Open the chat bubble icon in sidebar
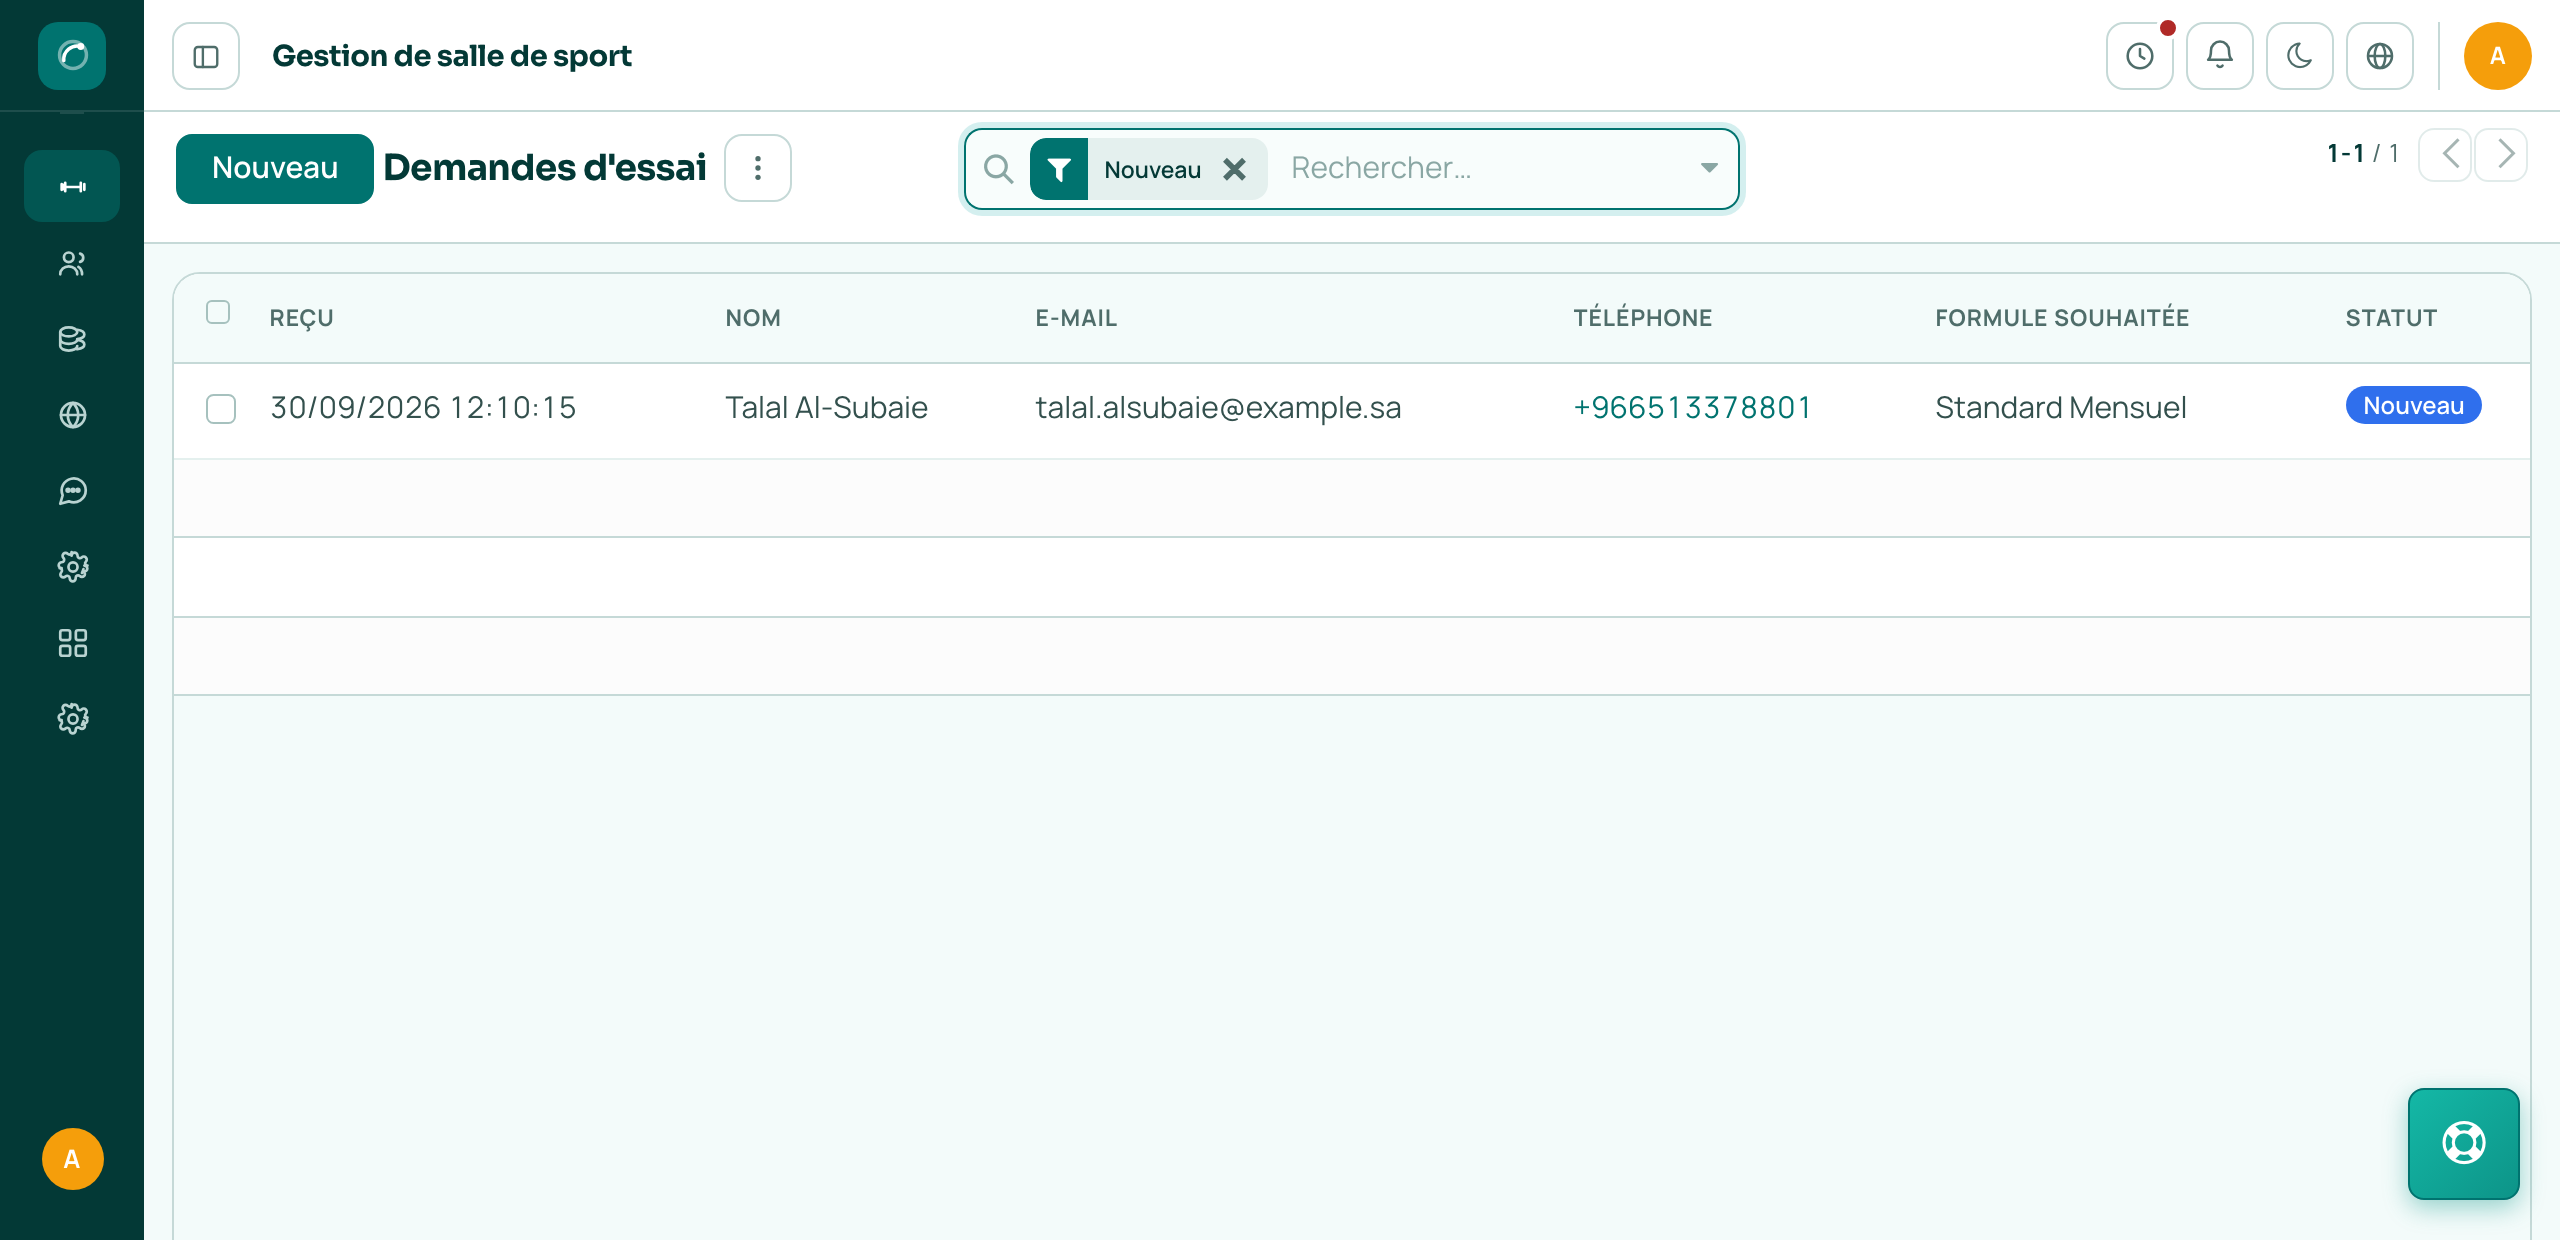 click(x=72, y=491)
